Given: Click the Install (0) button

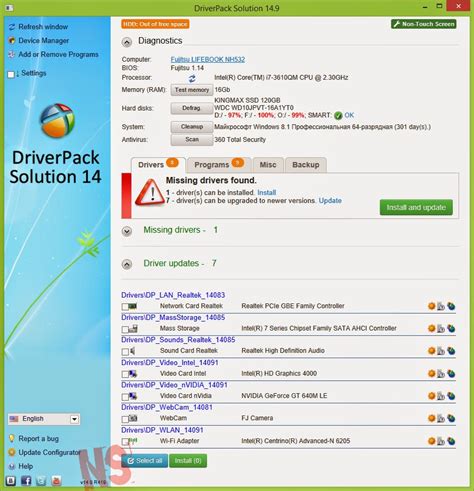Looking at the screenshot, I should [188, 461].
